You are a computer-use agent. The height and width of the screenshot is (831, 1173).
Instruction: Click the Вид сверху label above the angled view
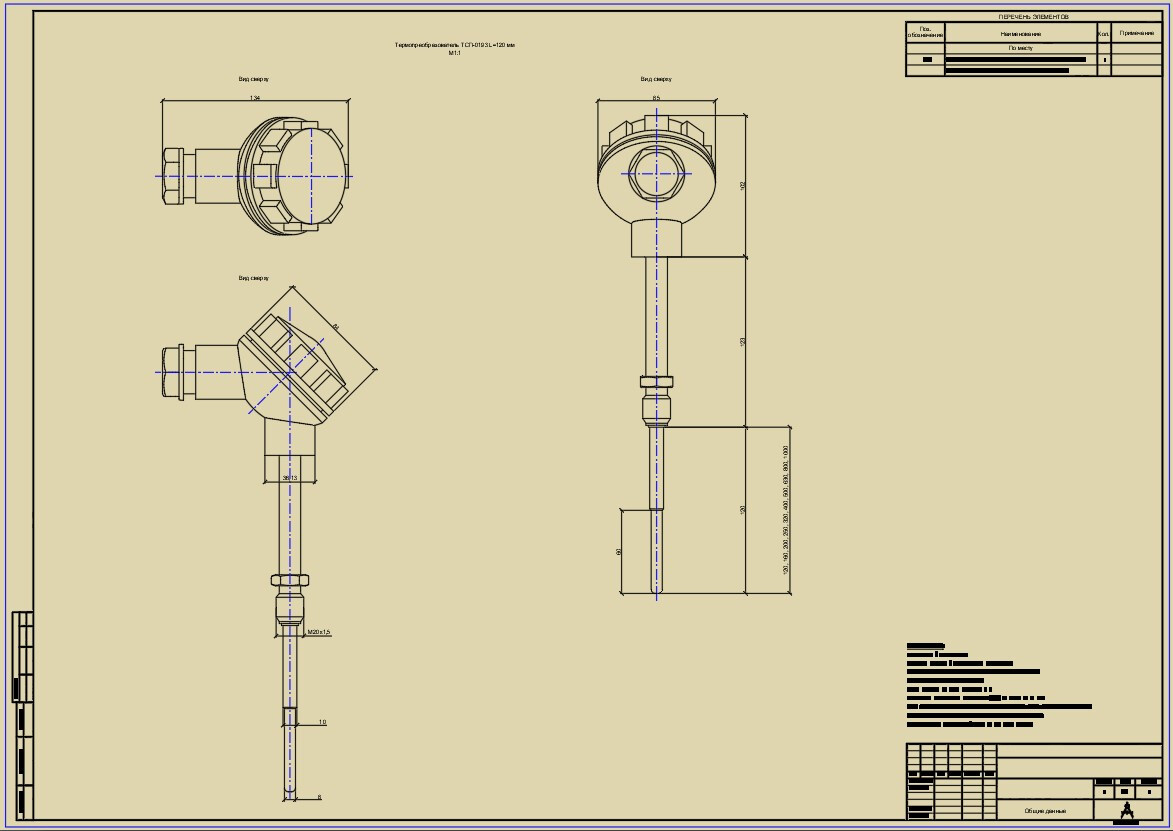coord(253,277)
